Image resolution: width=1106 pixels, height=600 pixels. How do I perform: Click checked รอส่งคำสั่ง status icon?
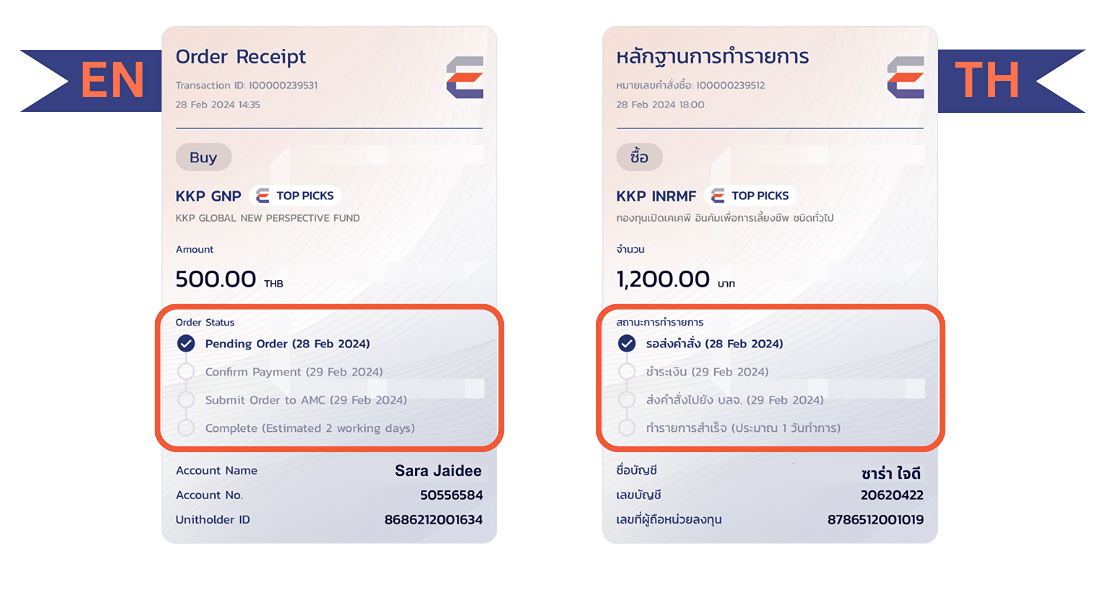(x=626, y=343)
